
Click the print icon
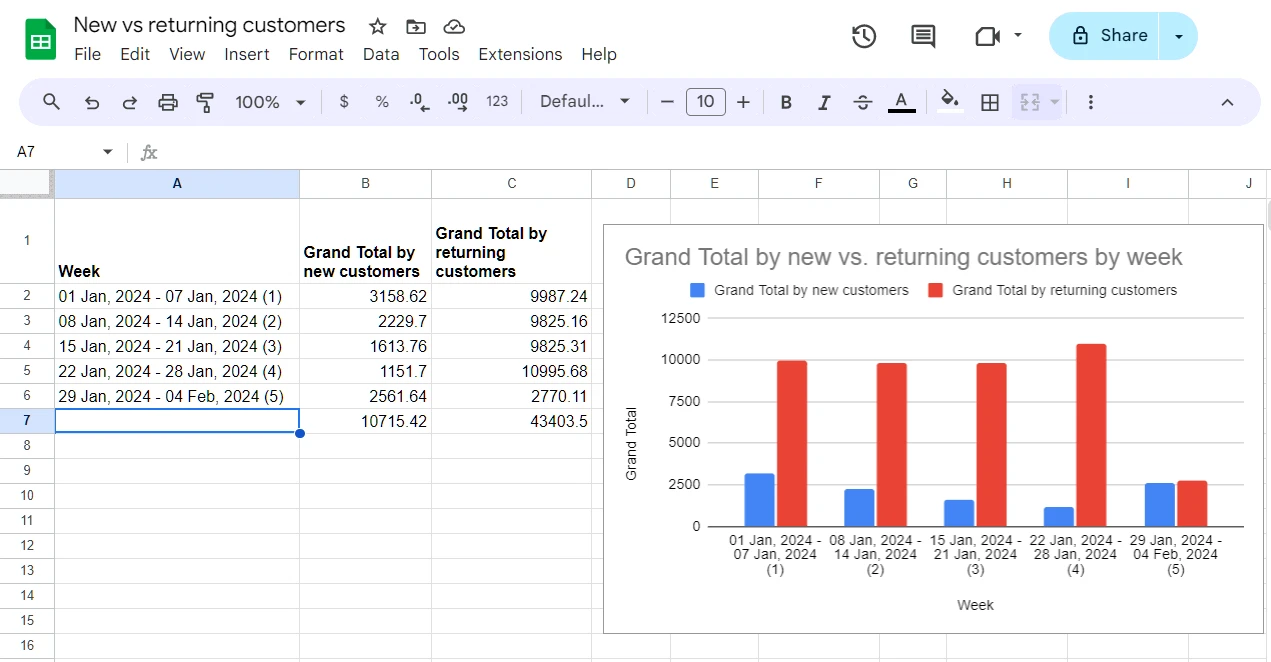[168, 102]
